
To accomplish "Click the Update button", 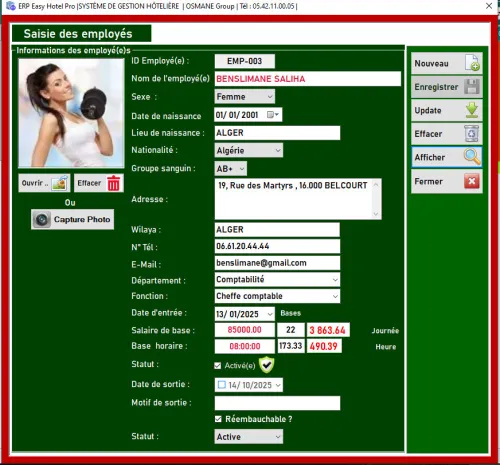I will pyautogui.click(x=447, y=110).
